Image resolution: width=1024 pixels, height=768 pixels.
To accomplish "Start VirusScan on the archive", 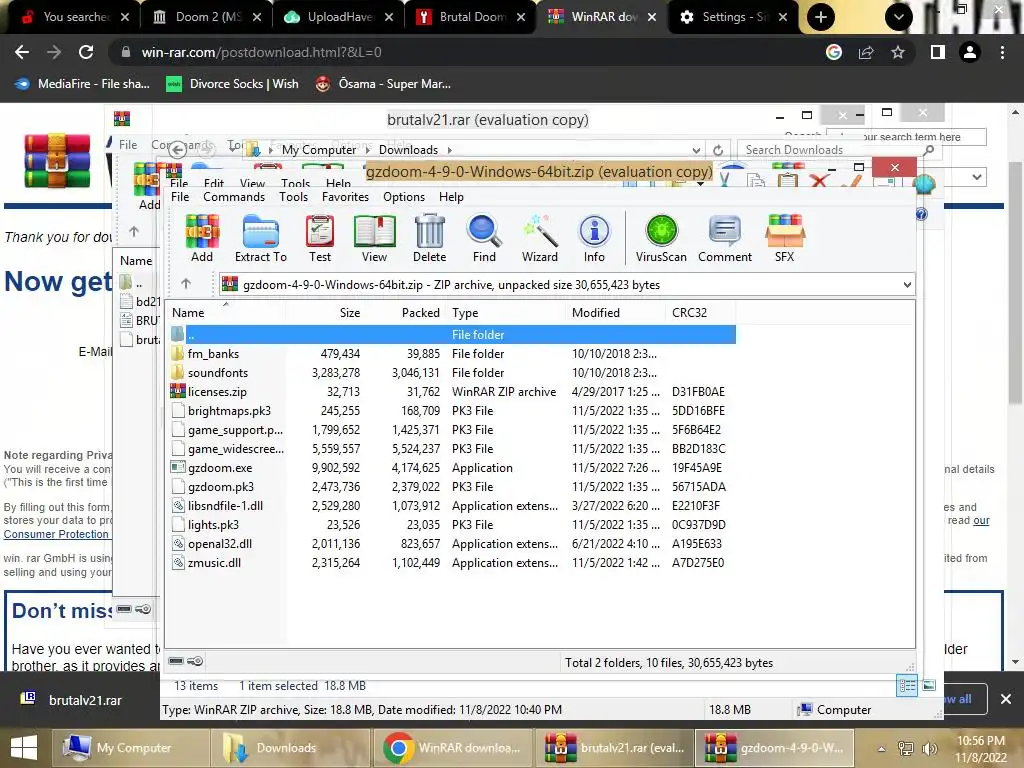I will [x=661, y=238].
